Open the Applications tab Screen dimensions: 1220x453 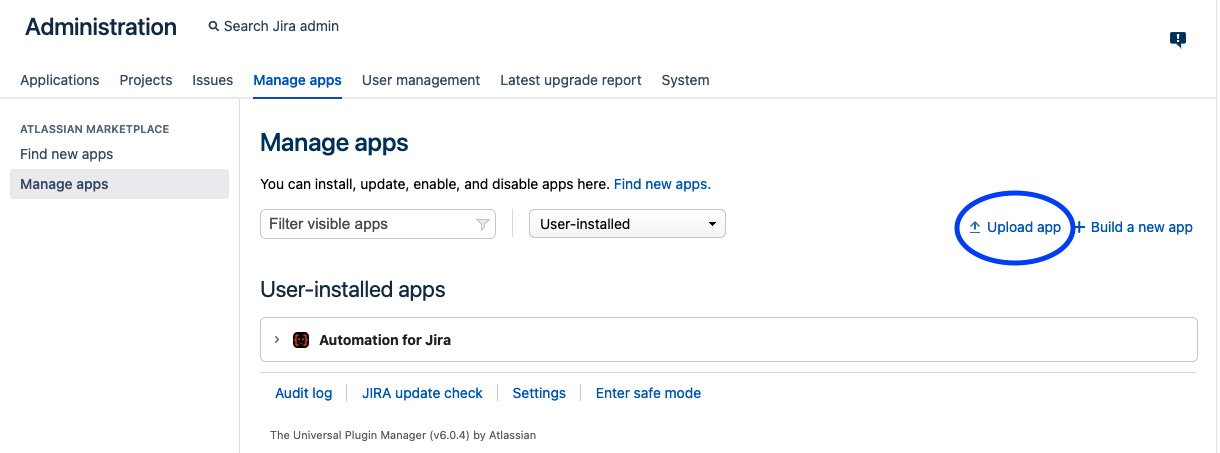click(60, 80)
